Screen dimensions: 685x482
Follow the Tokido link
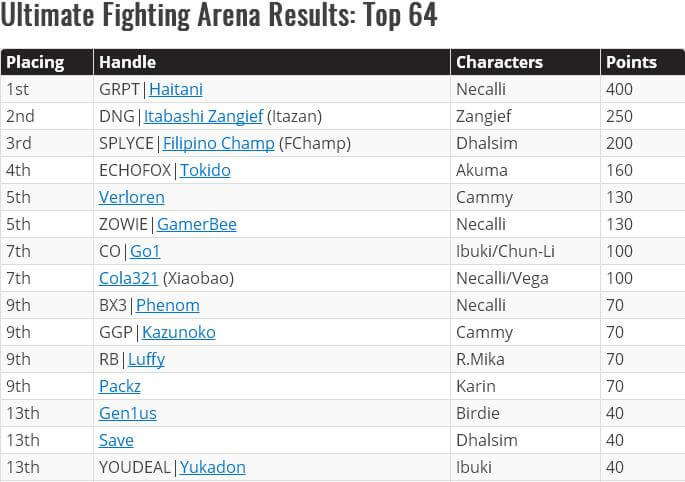coord(205,170)
